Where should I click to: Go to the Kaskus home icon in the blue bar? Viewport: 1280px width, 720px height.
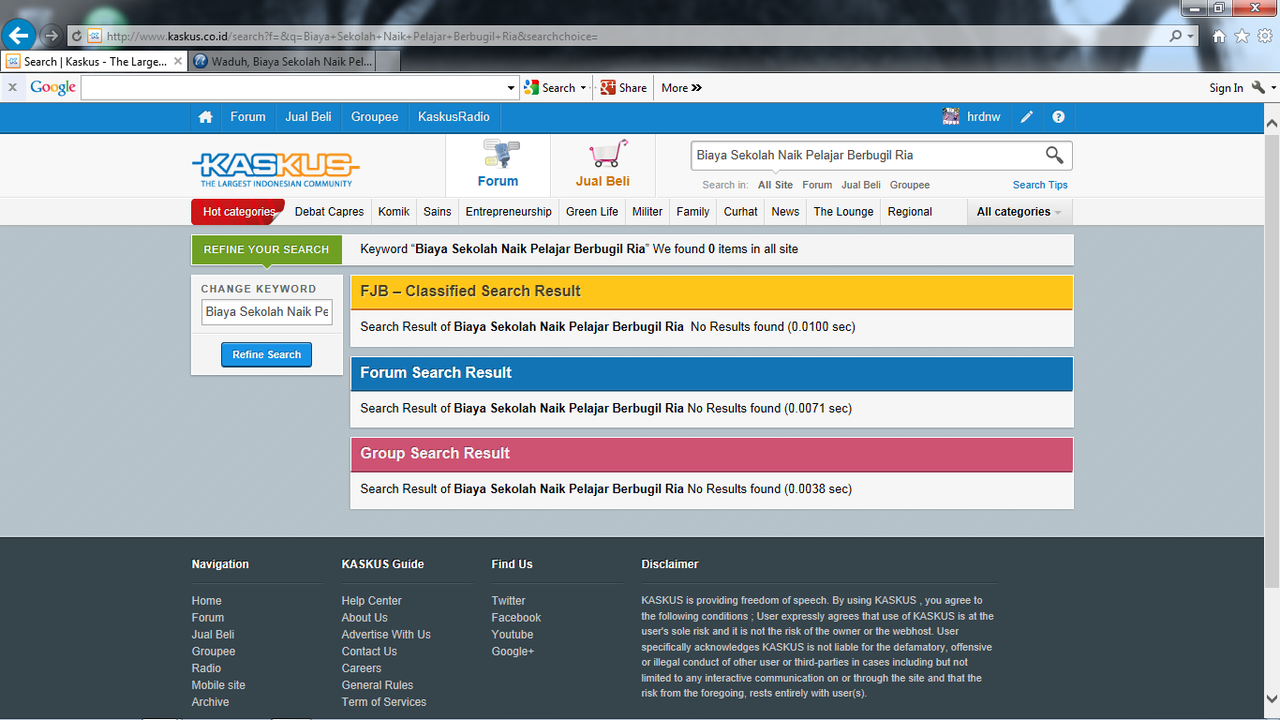click(205, 117)
